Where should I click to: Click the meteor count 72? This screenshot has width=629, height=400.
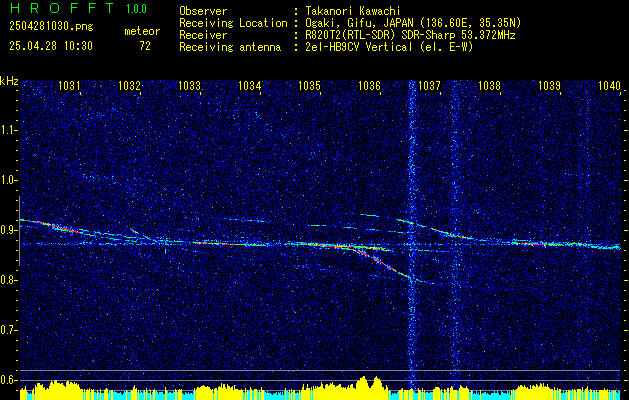tap(145, 46)
